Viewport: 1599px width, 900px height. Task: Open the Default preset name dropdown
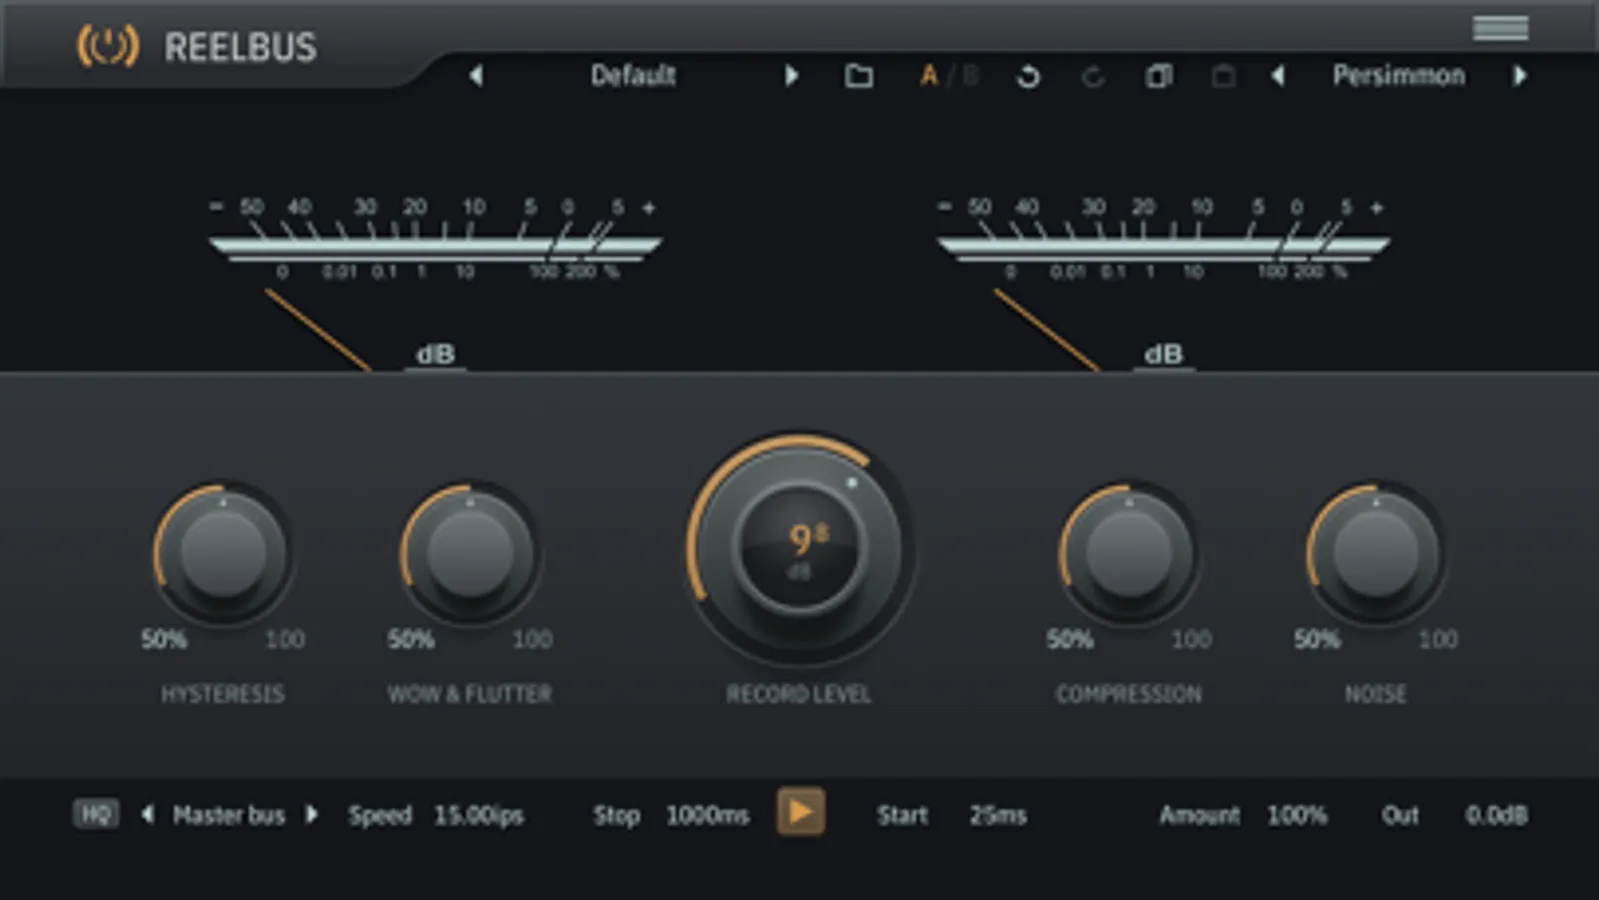[x=633, y=75]
